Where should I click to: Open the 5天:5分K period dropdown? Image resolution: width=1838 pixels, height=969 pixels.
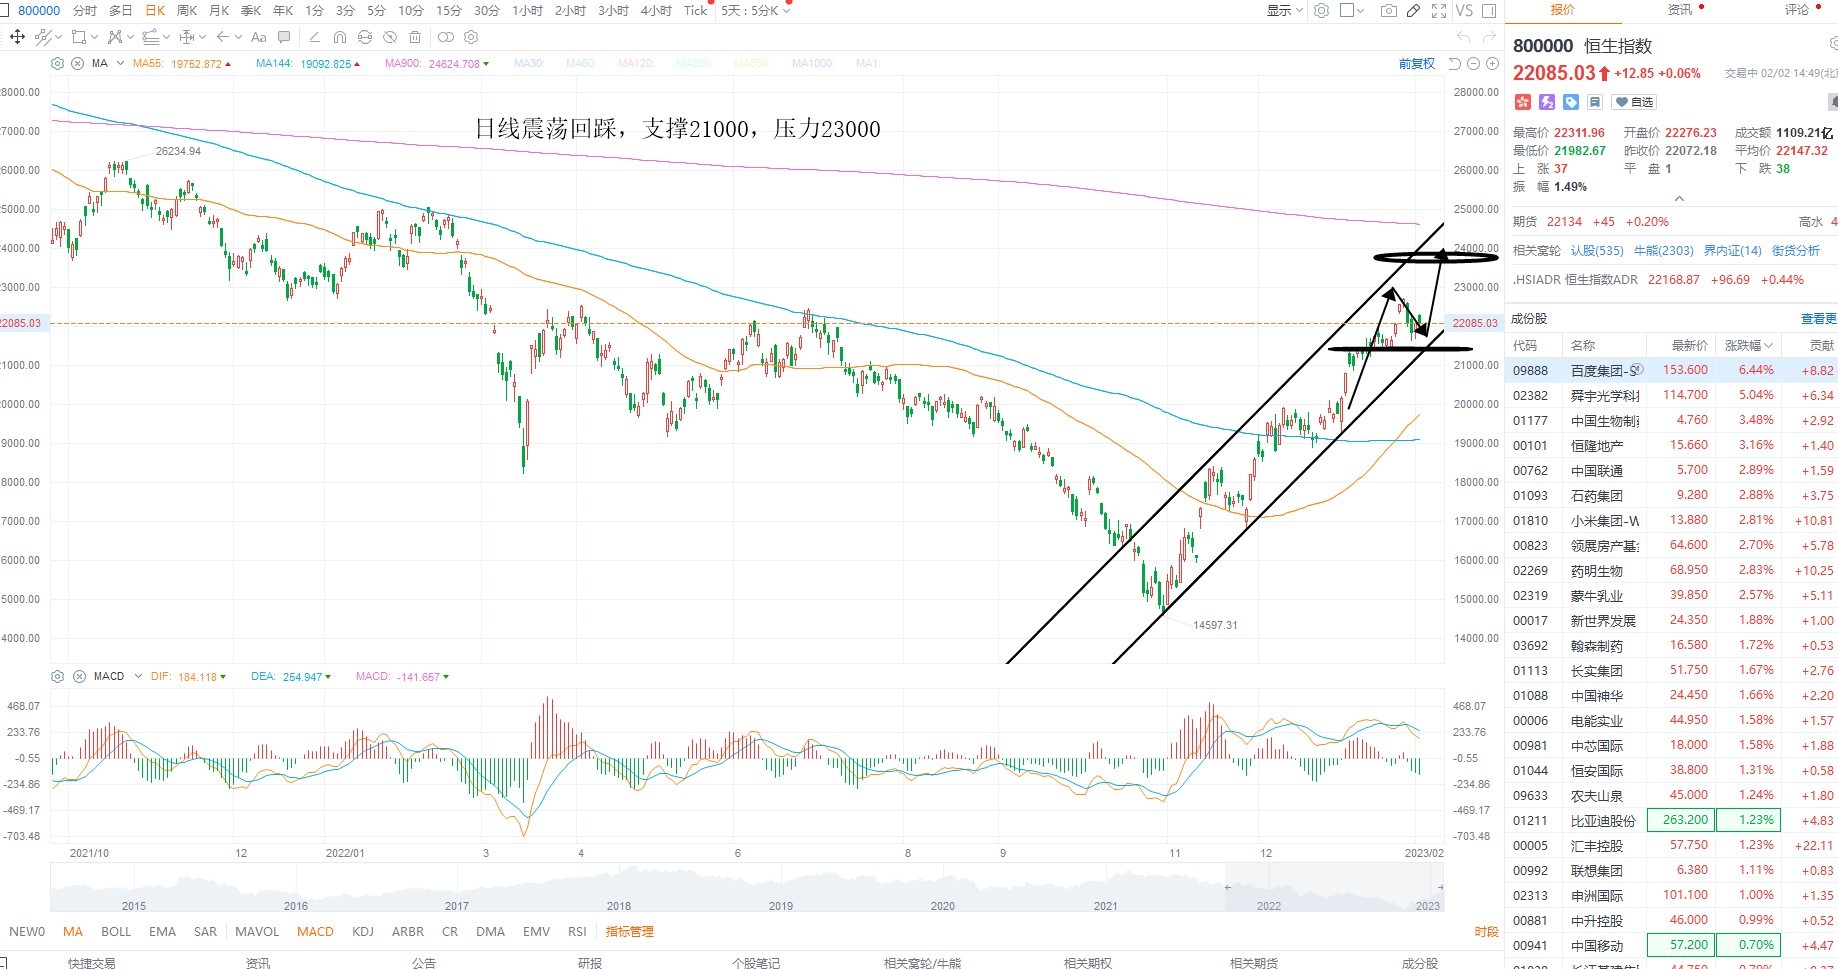[x=755, y=11]
